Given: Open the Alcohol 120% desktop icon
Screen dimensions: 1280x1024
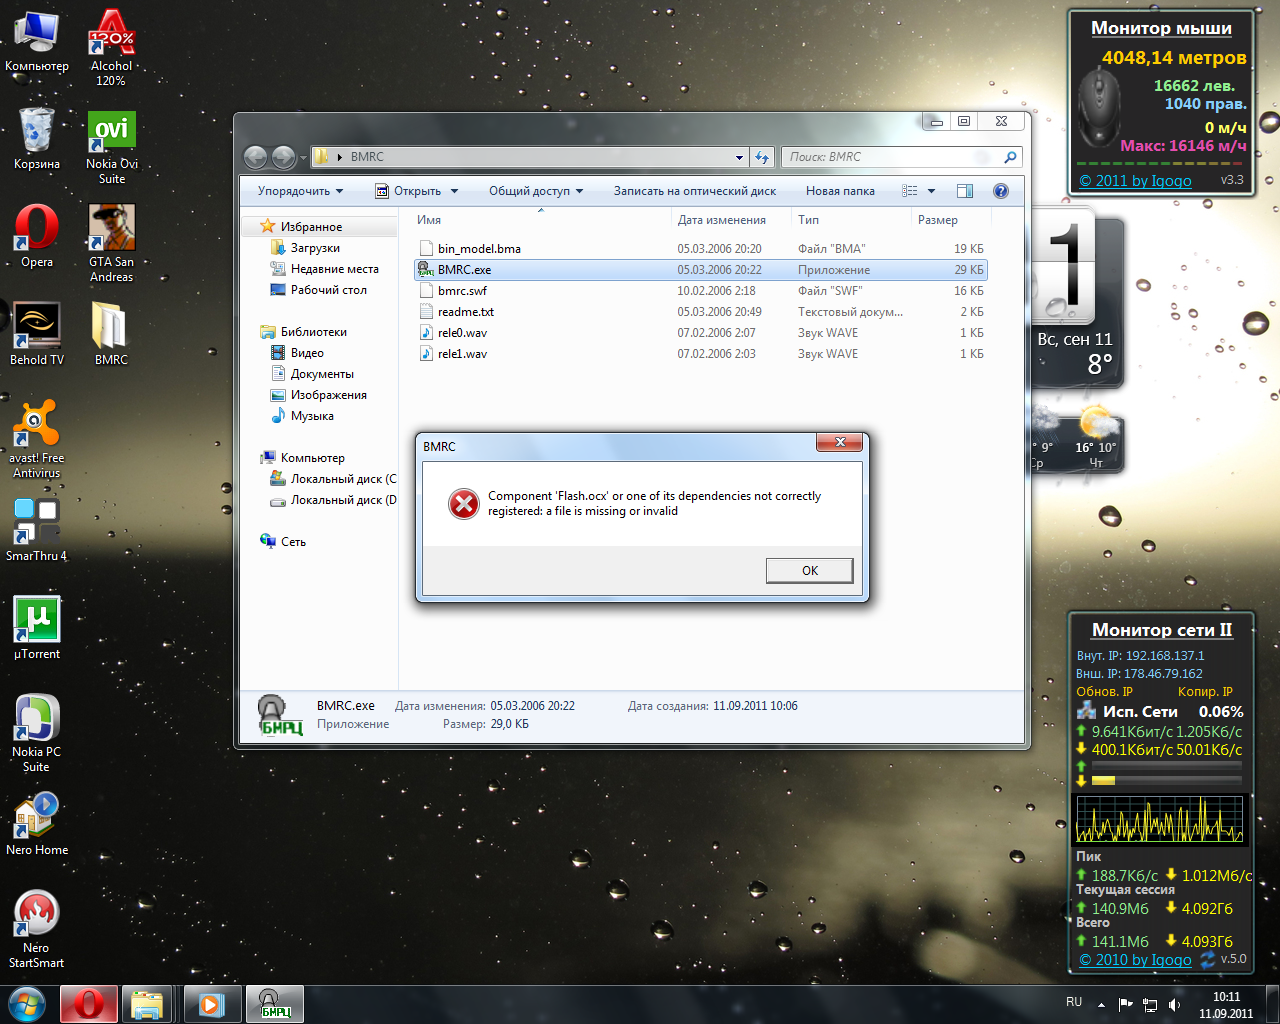Looking at the screenshot, I should 111,33.
